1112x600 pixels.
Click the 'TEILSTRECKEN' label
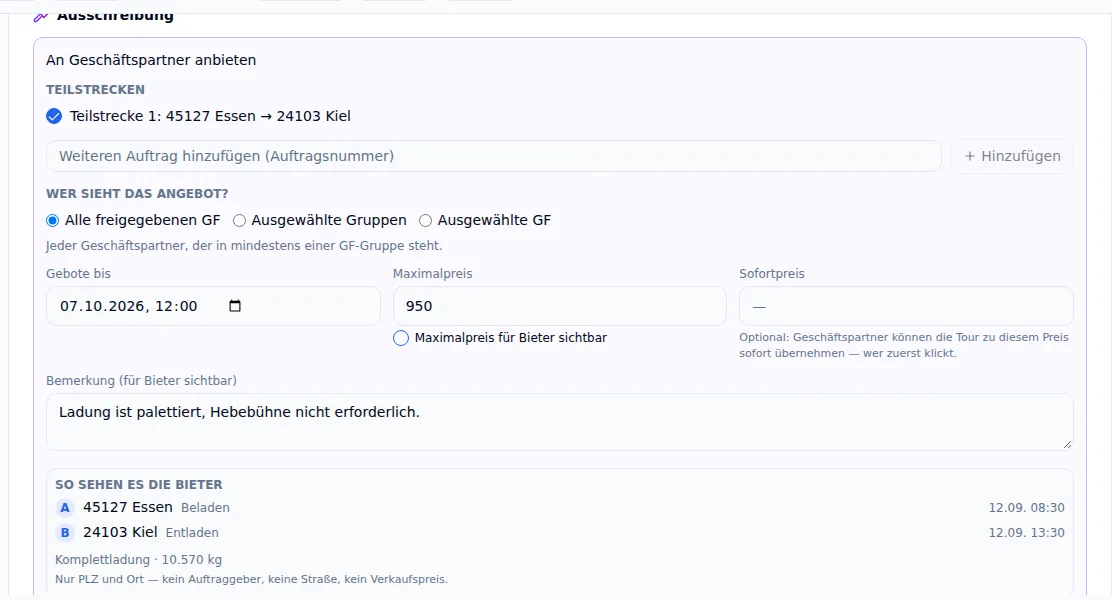[x=95, y=90]
